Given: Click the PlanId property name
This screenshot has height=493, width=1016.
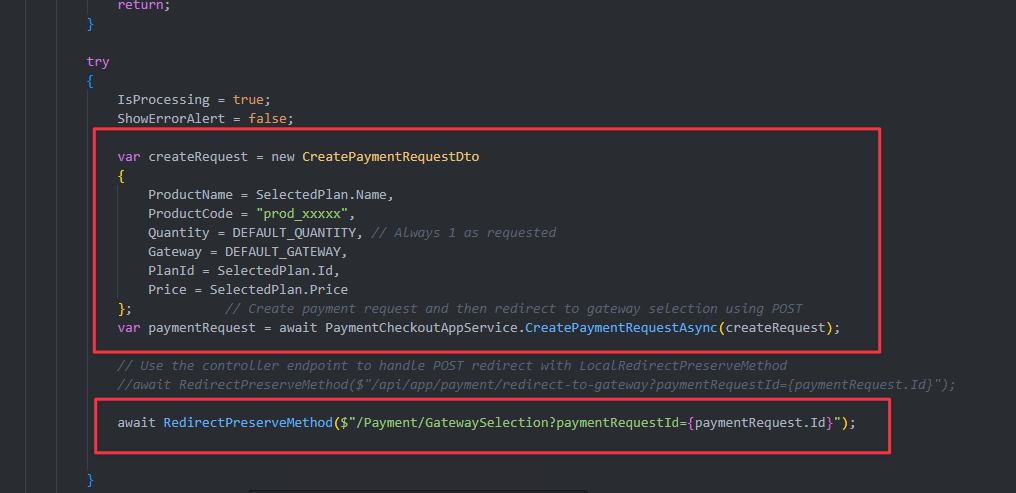Looking at the screenshot, I should 171,271.
